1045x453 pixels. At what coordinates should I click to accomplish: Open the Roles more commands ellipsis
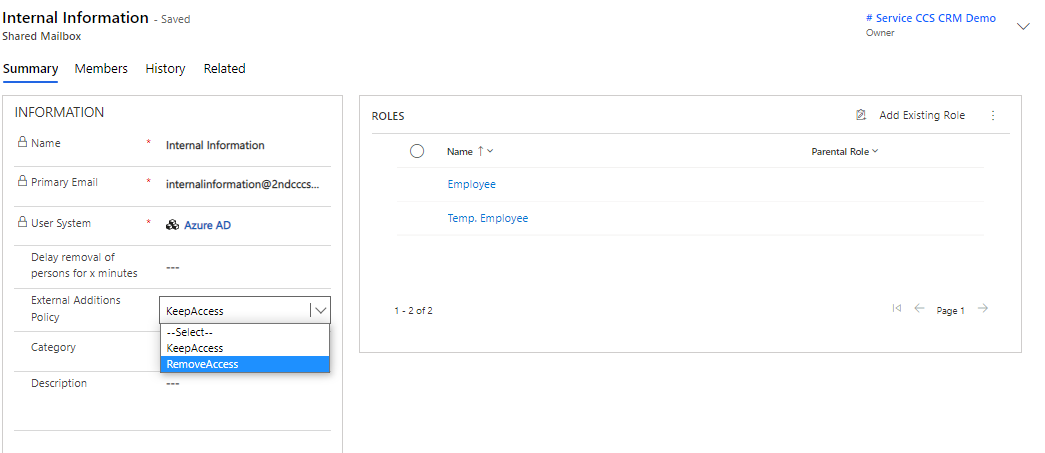(993, 116)
